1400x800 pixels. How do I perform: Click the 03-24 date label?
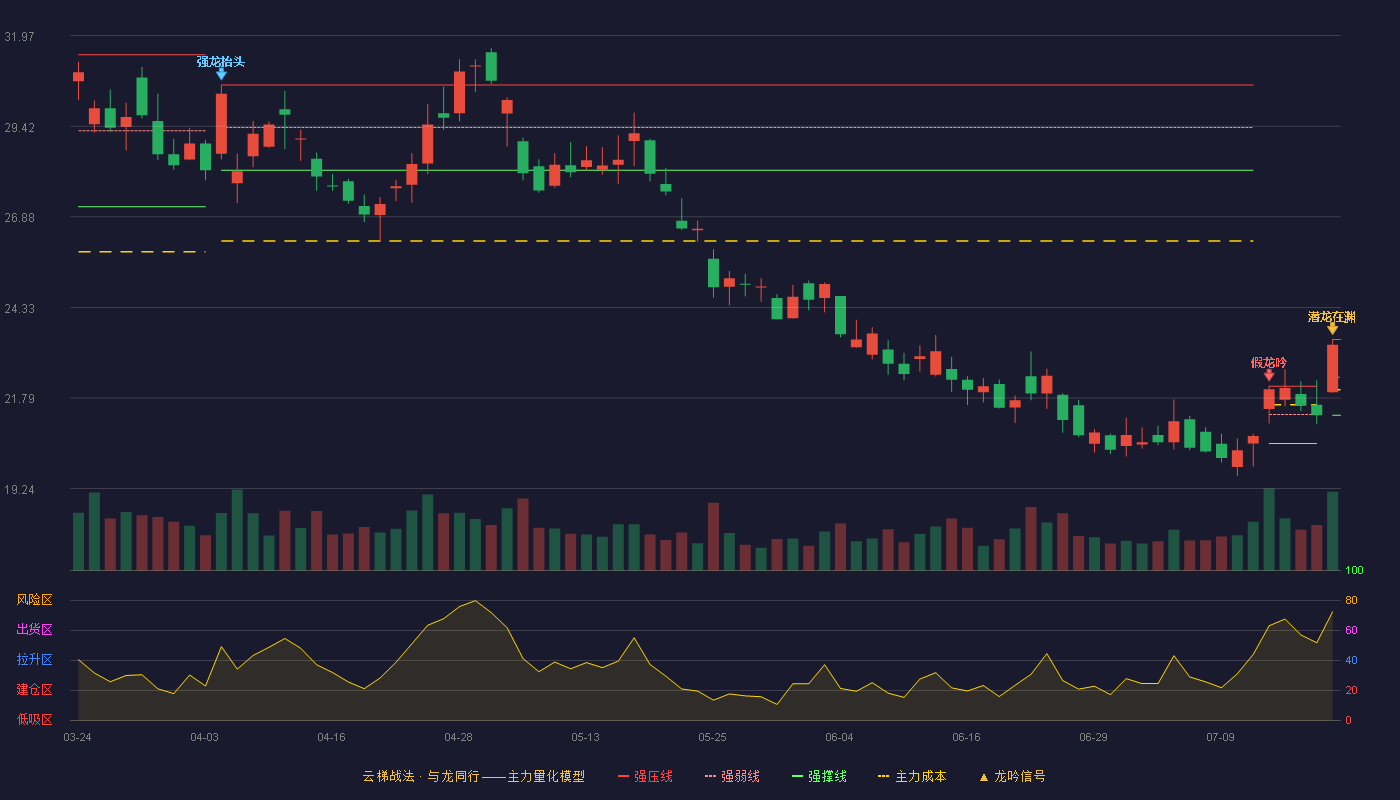[77, 737]
